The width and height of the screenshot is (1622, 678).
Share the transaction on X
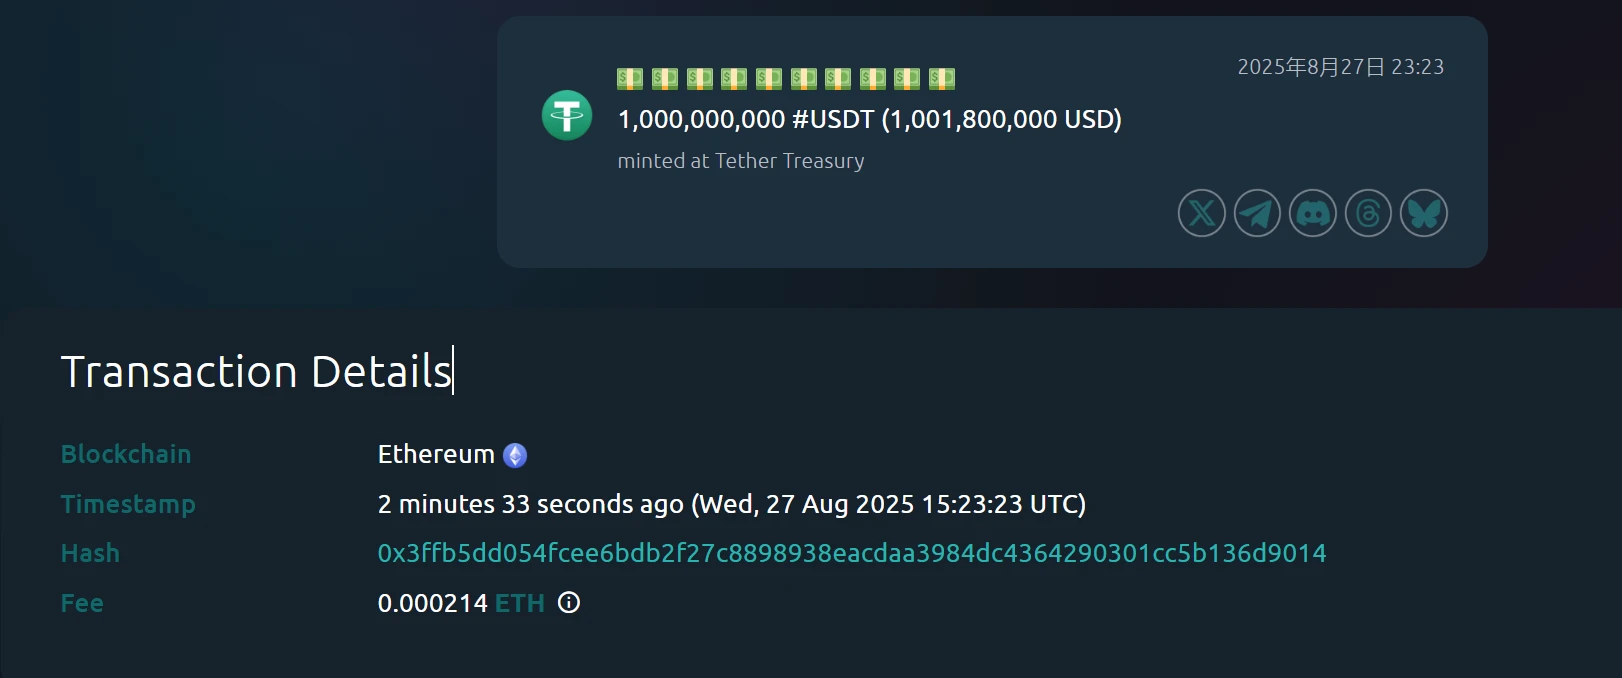pos(1201,213)
